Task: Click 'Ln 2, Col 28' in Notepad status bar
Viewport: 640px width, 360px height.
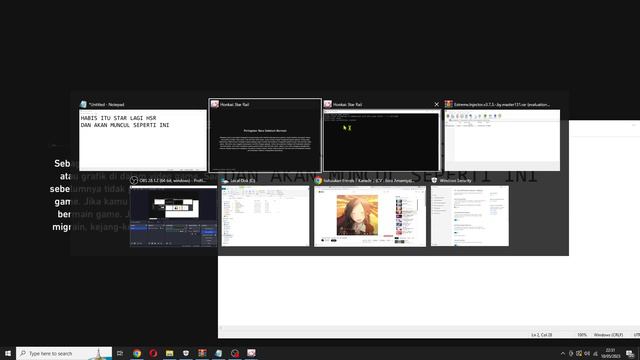Action: (542, 335)
